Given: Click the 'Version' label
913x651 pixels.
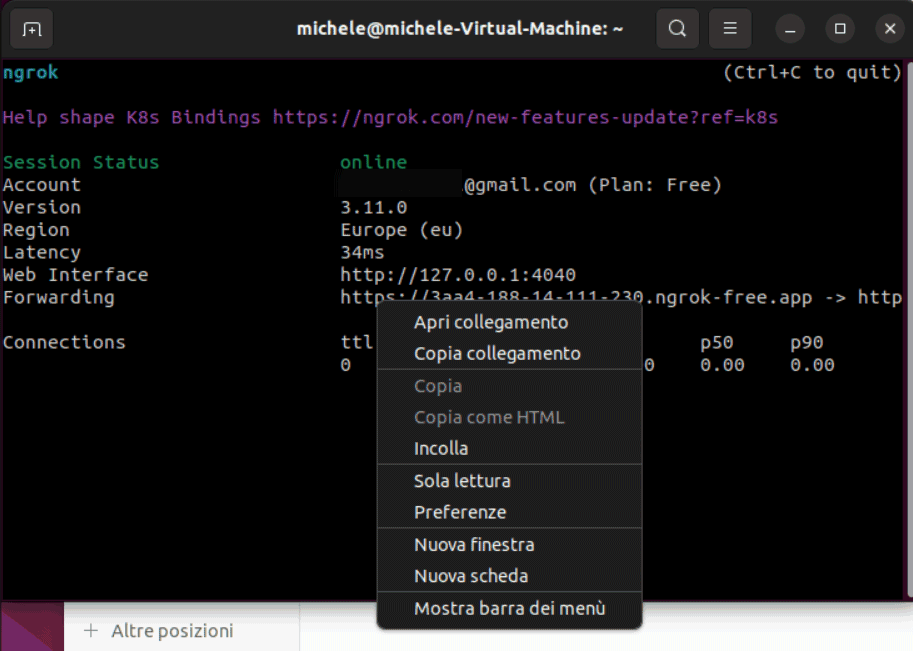Looking at the screenshot, I should (42, 207).
